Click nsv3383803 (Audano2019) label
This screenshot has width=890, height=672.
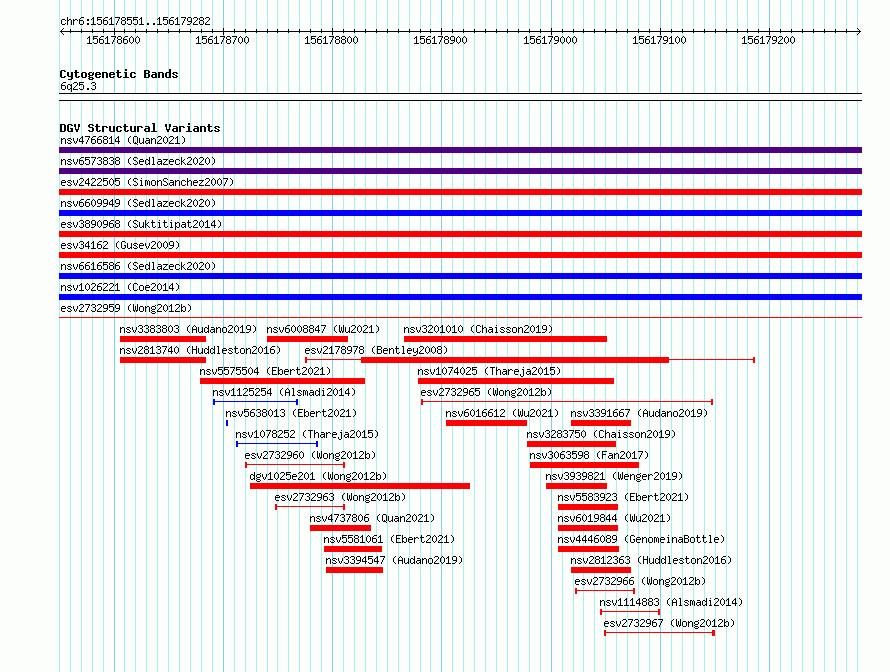click(x=188, y=329)
